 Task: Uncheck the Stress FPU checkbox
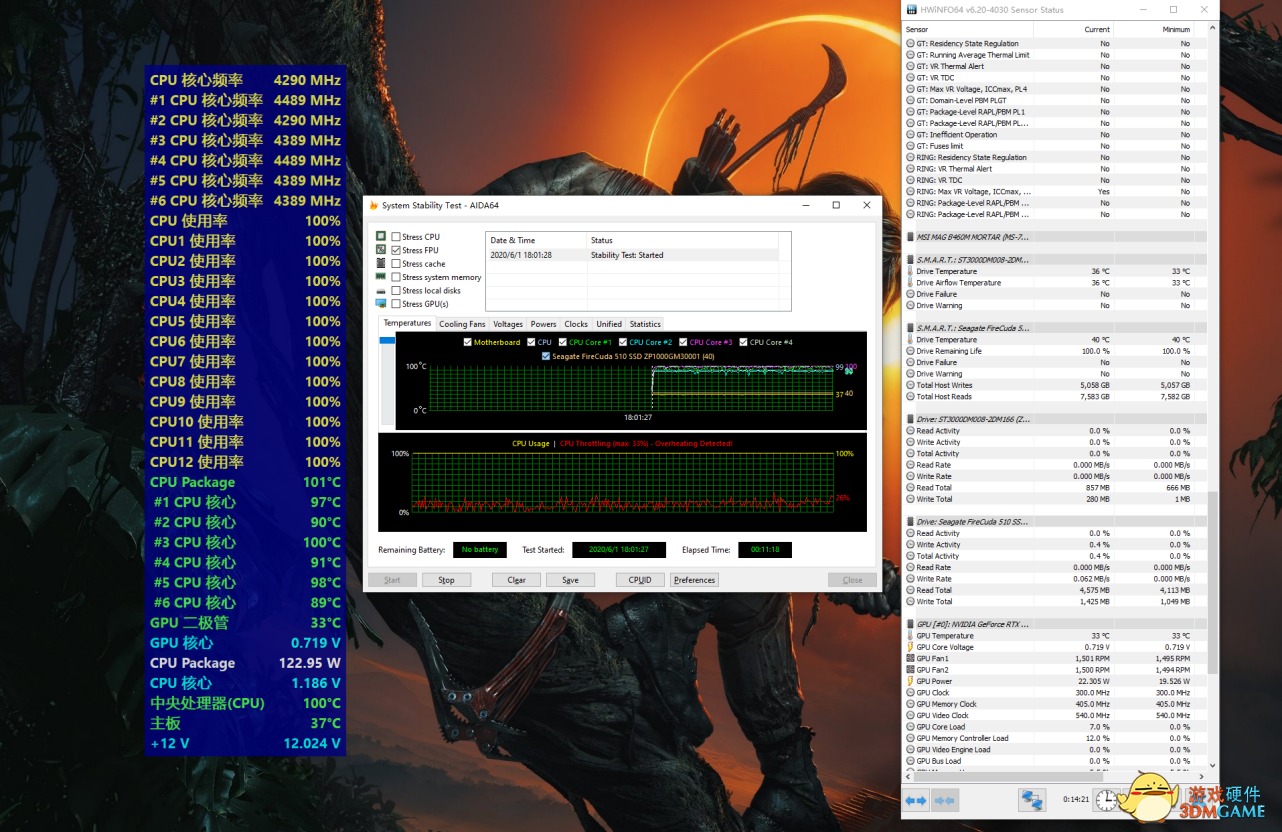pos(396,250)
